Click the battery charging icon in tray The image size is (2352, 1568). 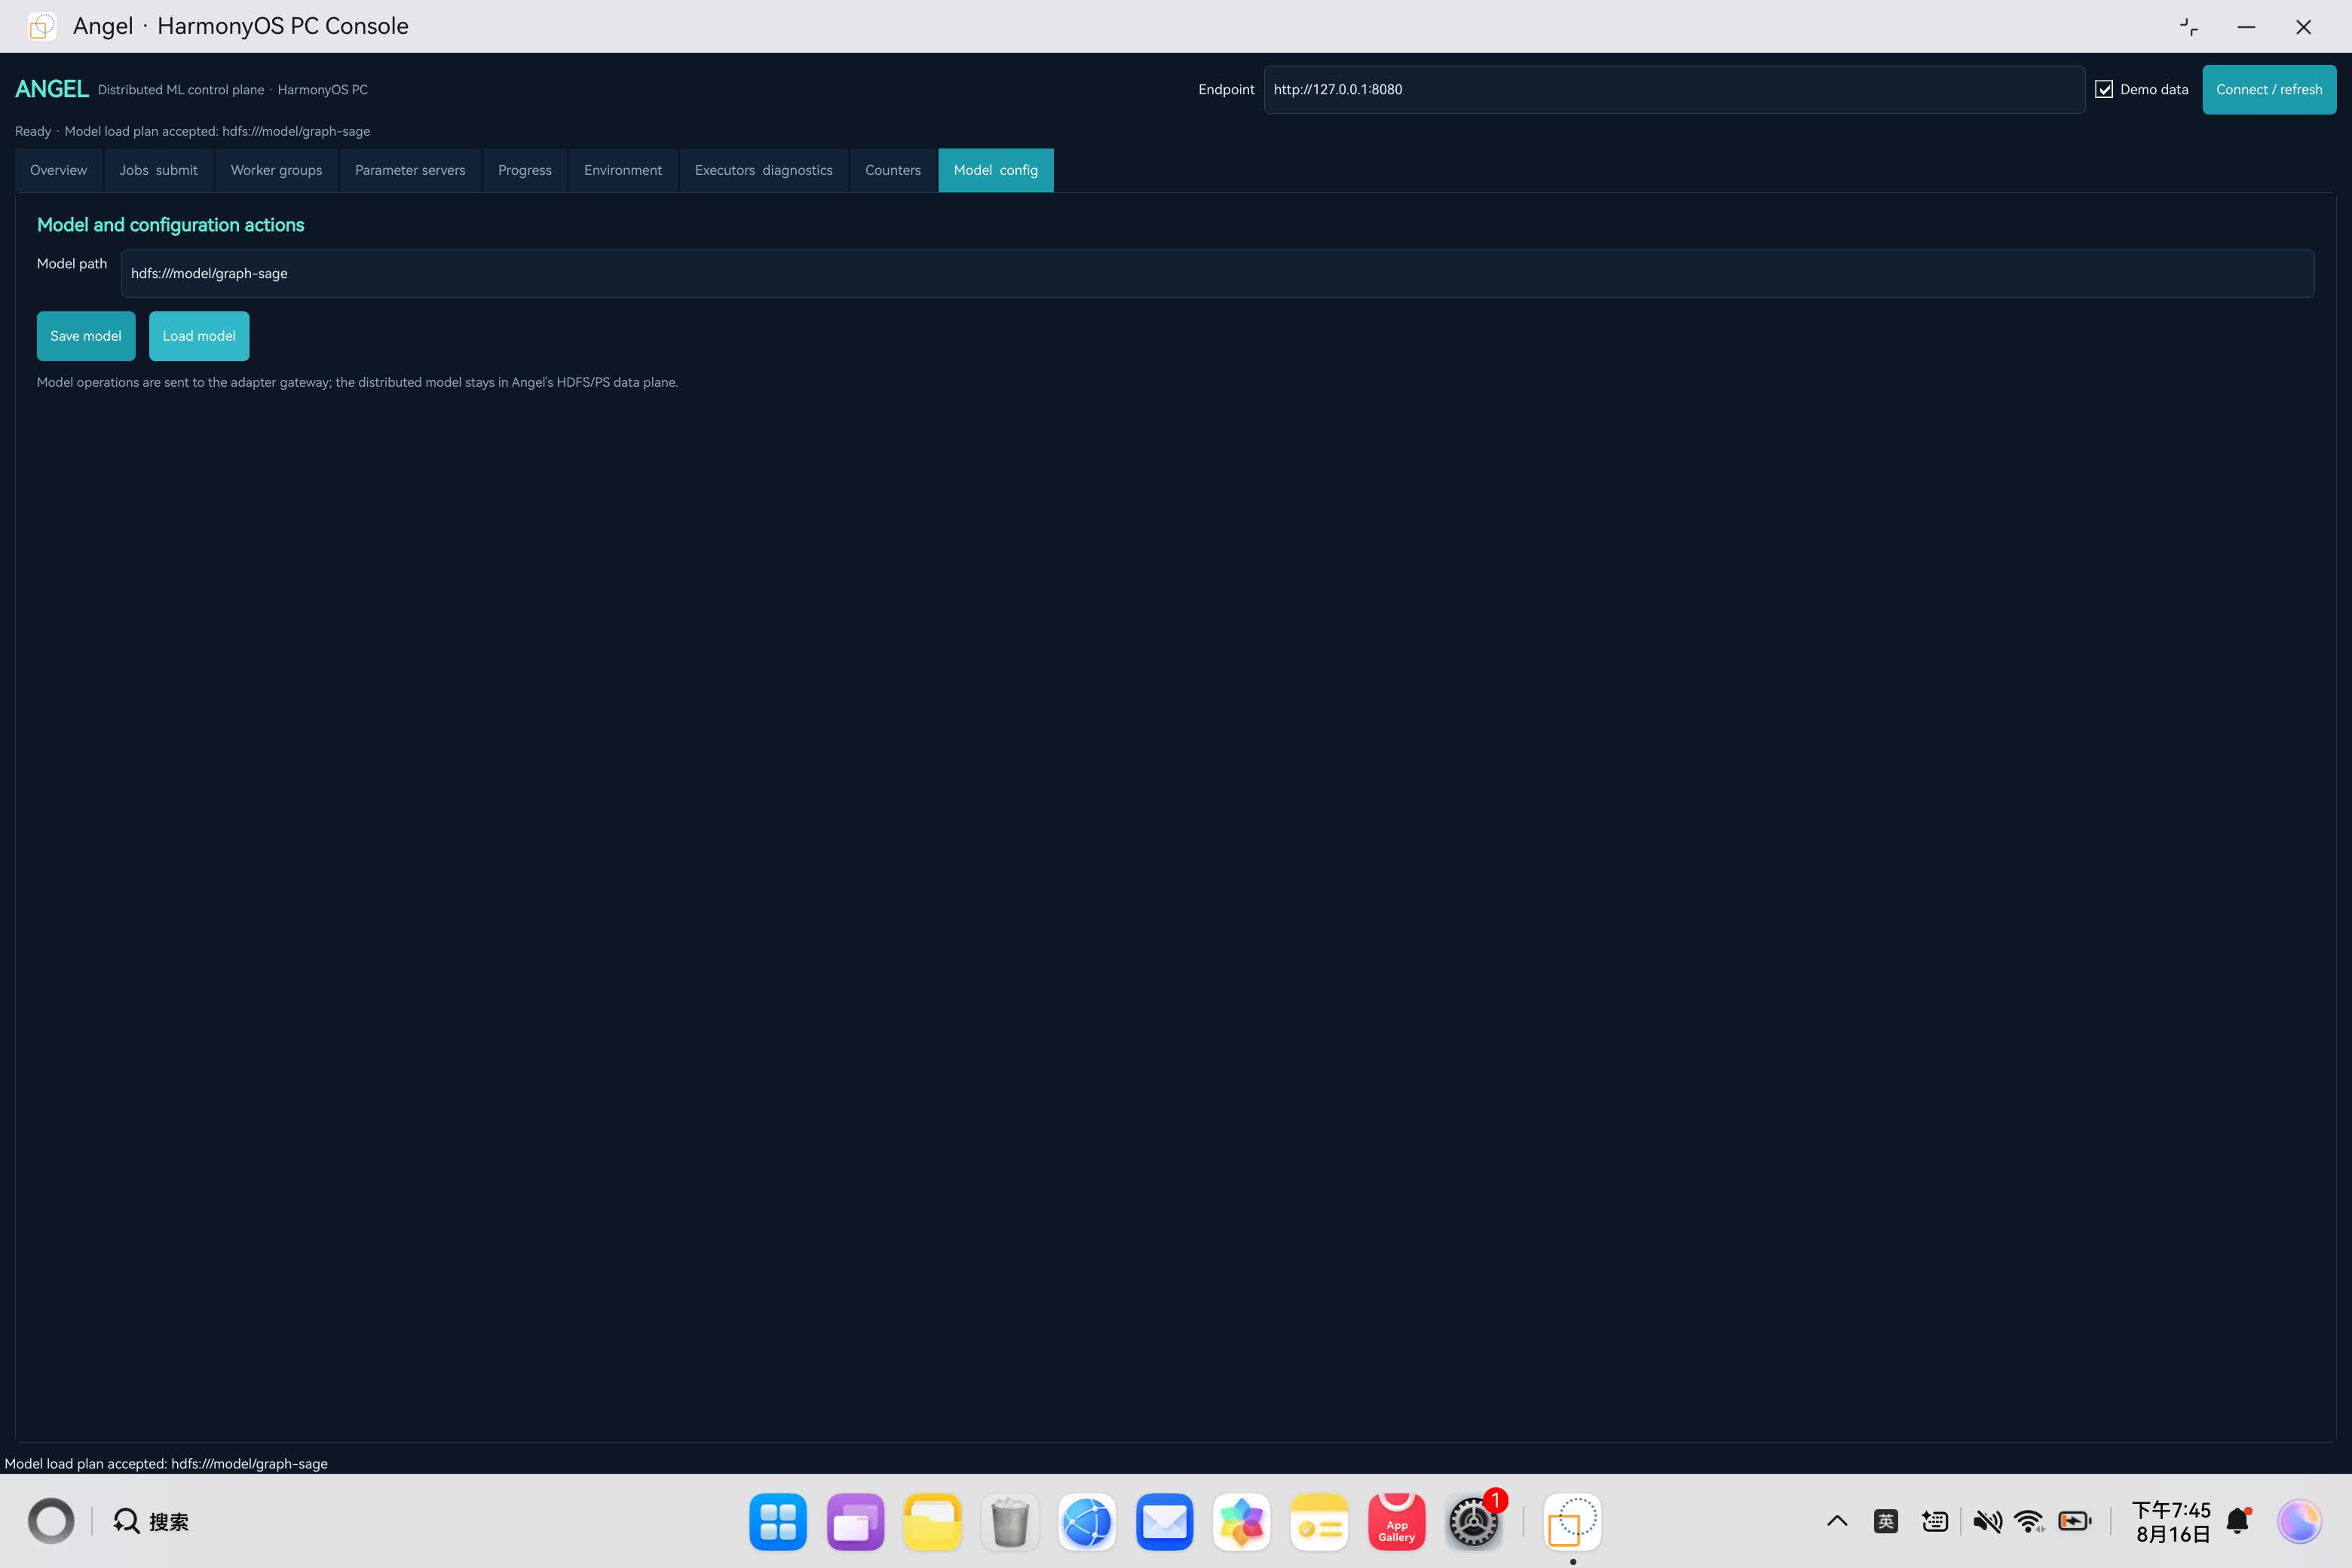2075,1522
